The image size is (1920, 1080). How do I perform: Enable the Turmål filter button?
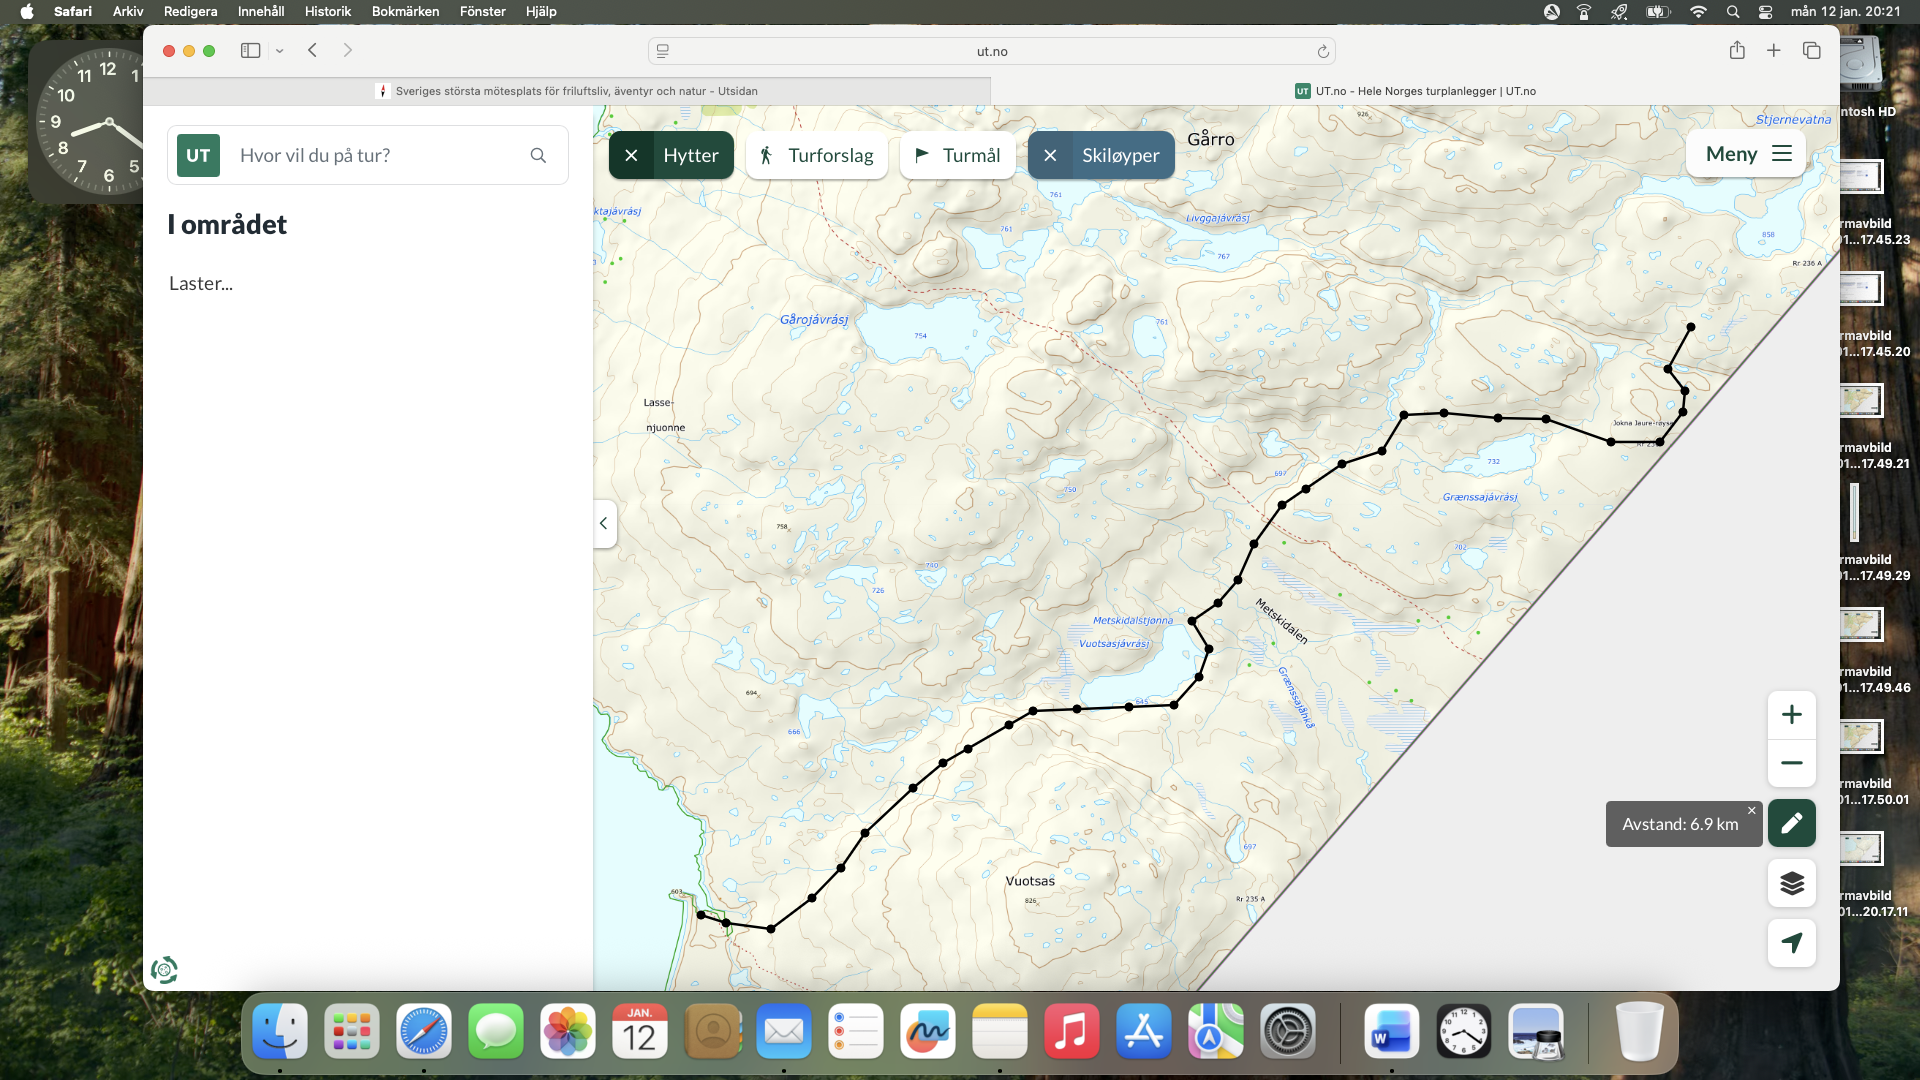[957, 155]
